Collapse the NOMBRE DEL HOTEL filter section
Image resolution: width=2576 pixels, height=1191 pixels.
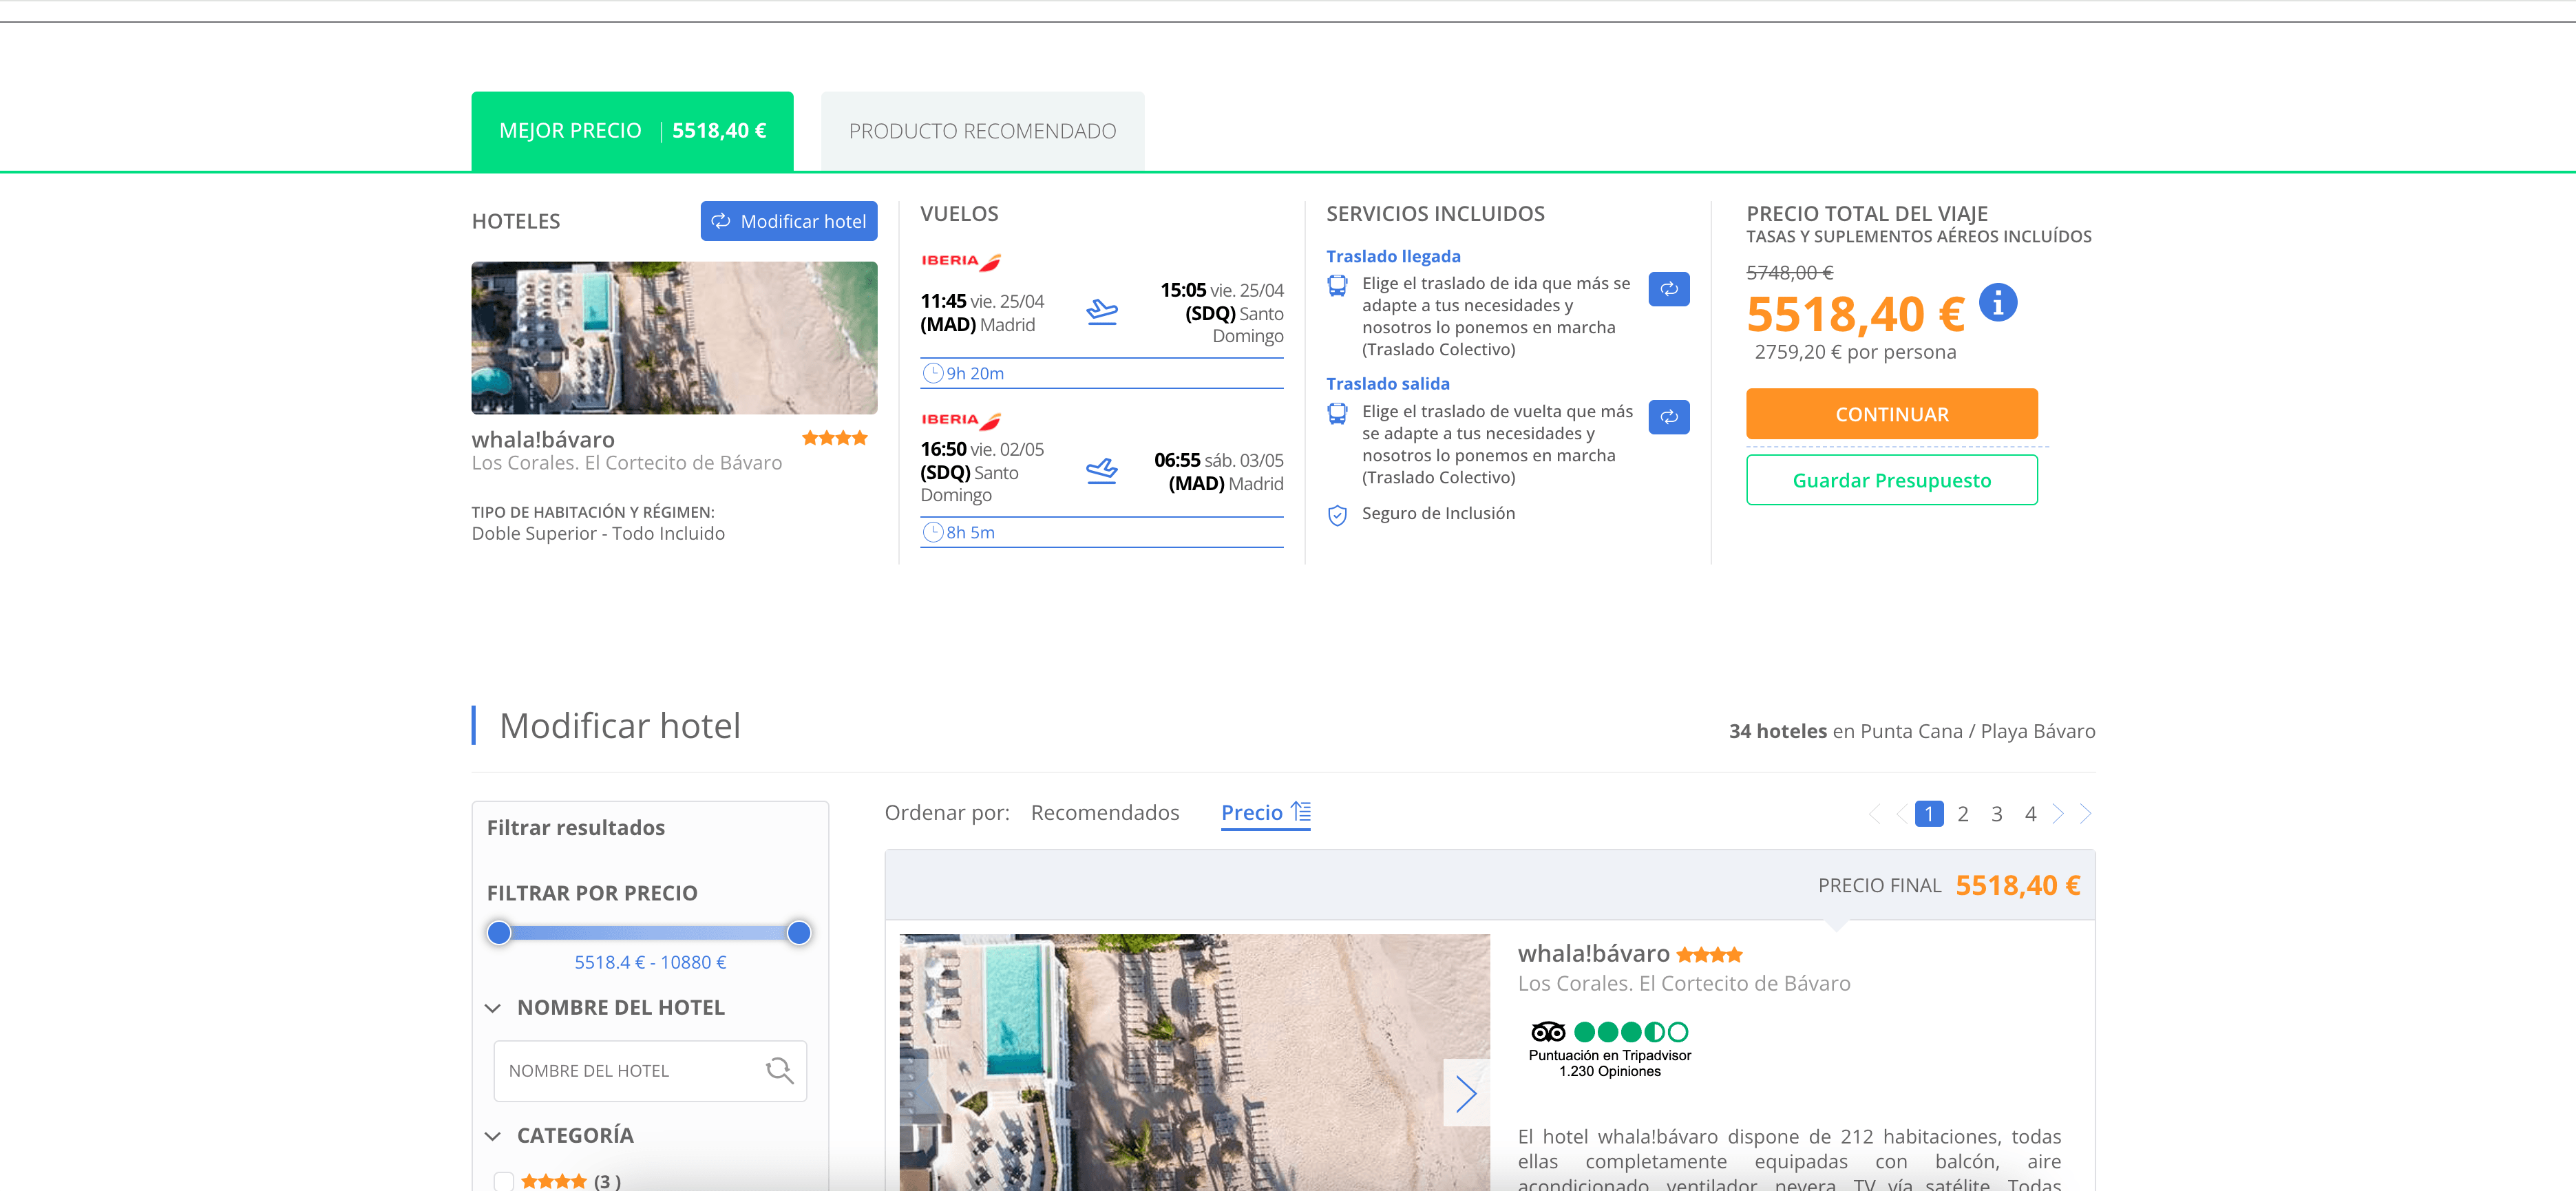click(x=493, y=1008)
